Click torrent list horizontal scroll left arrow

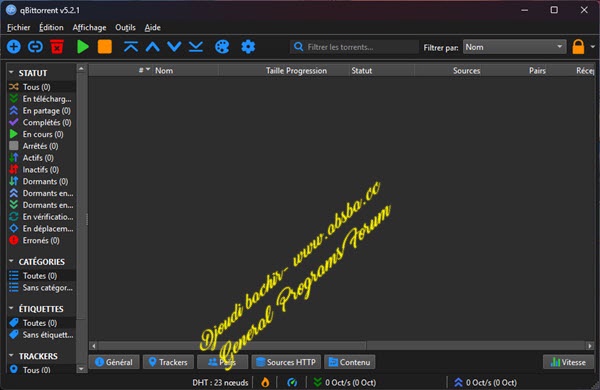93,346
